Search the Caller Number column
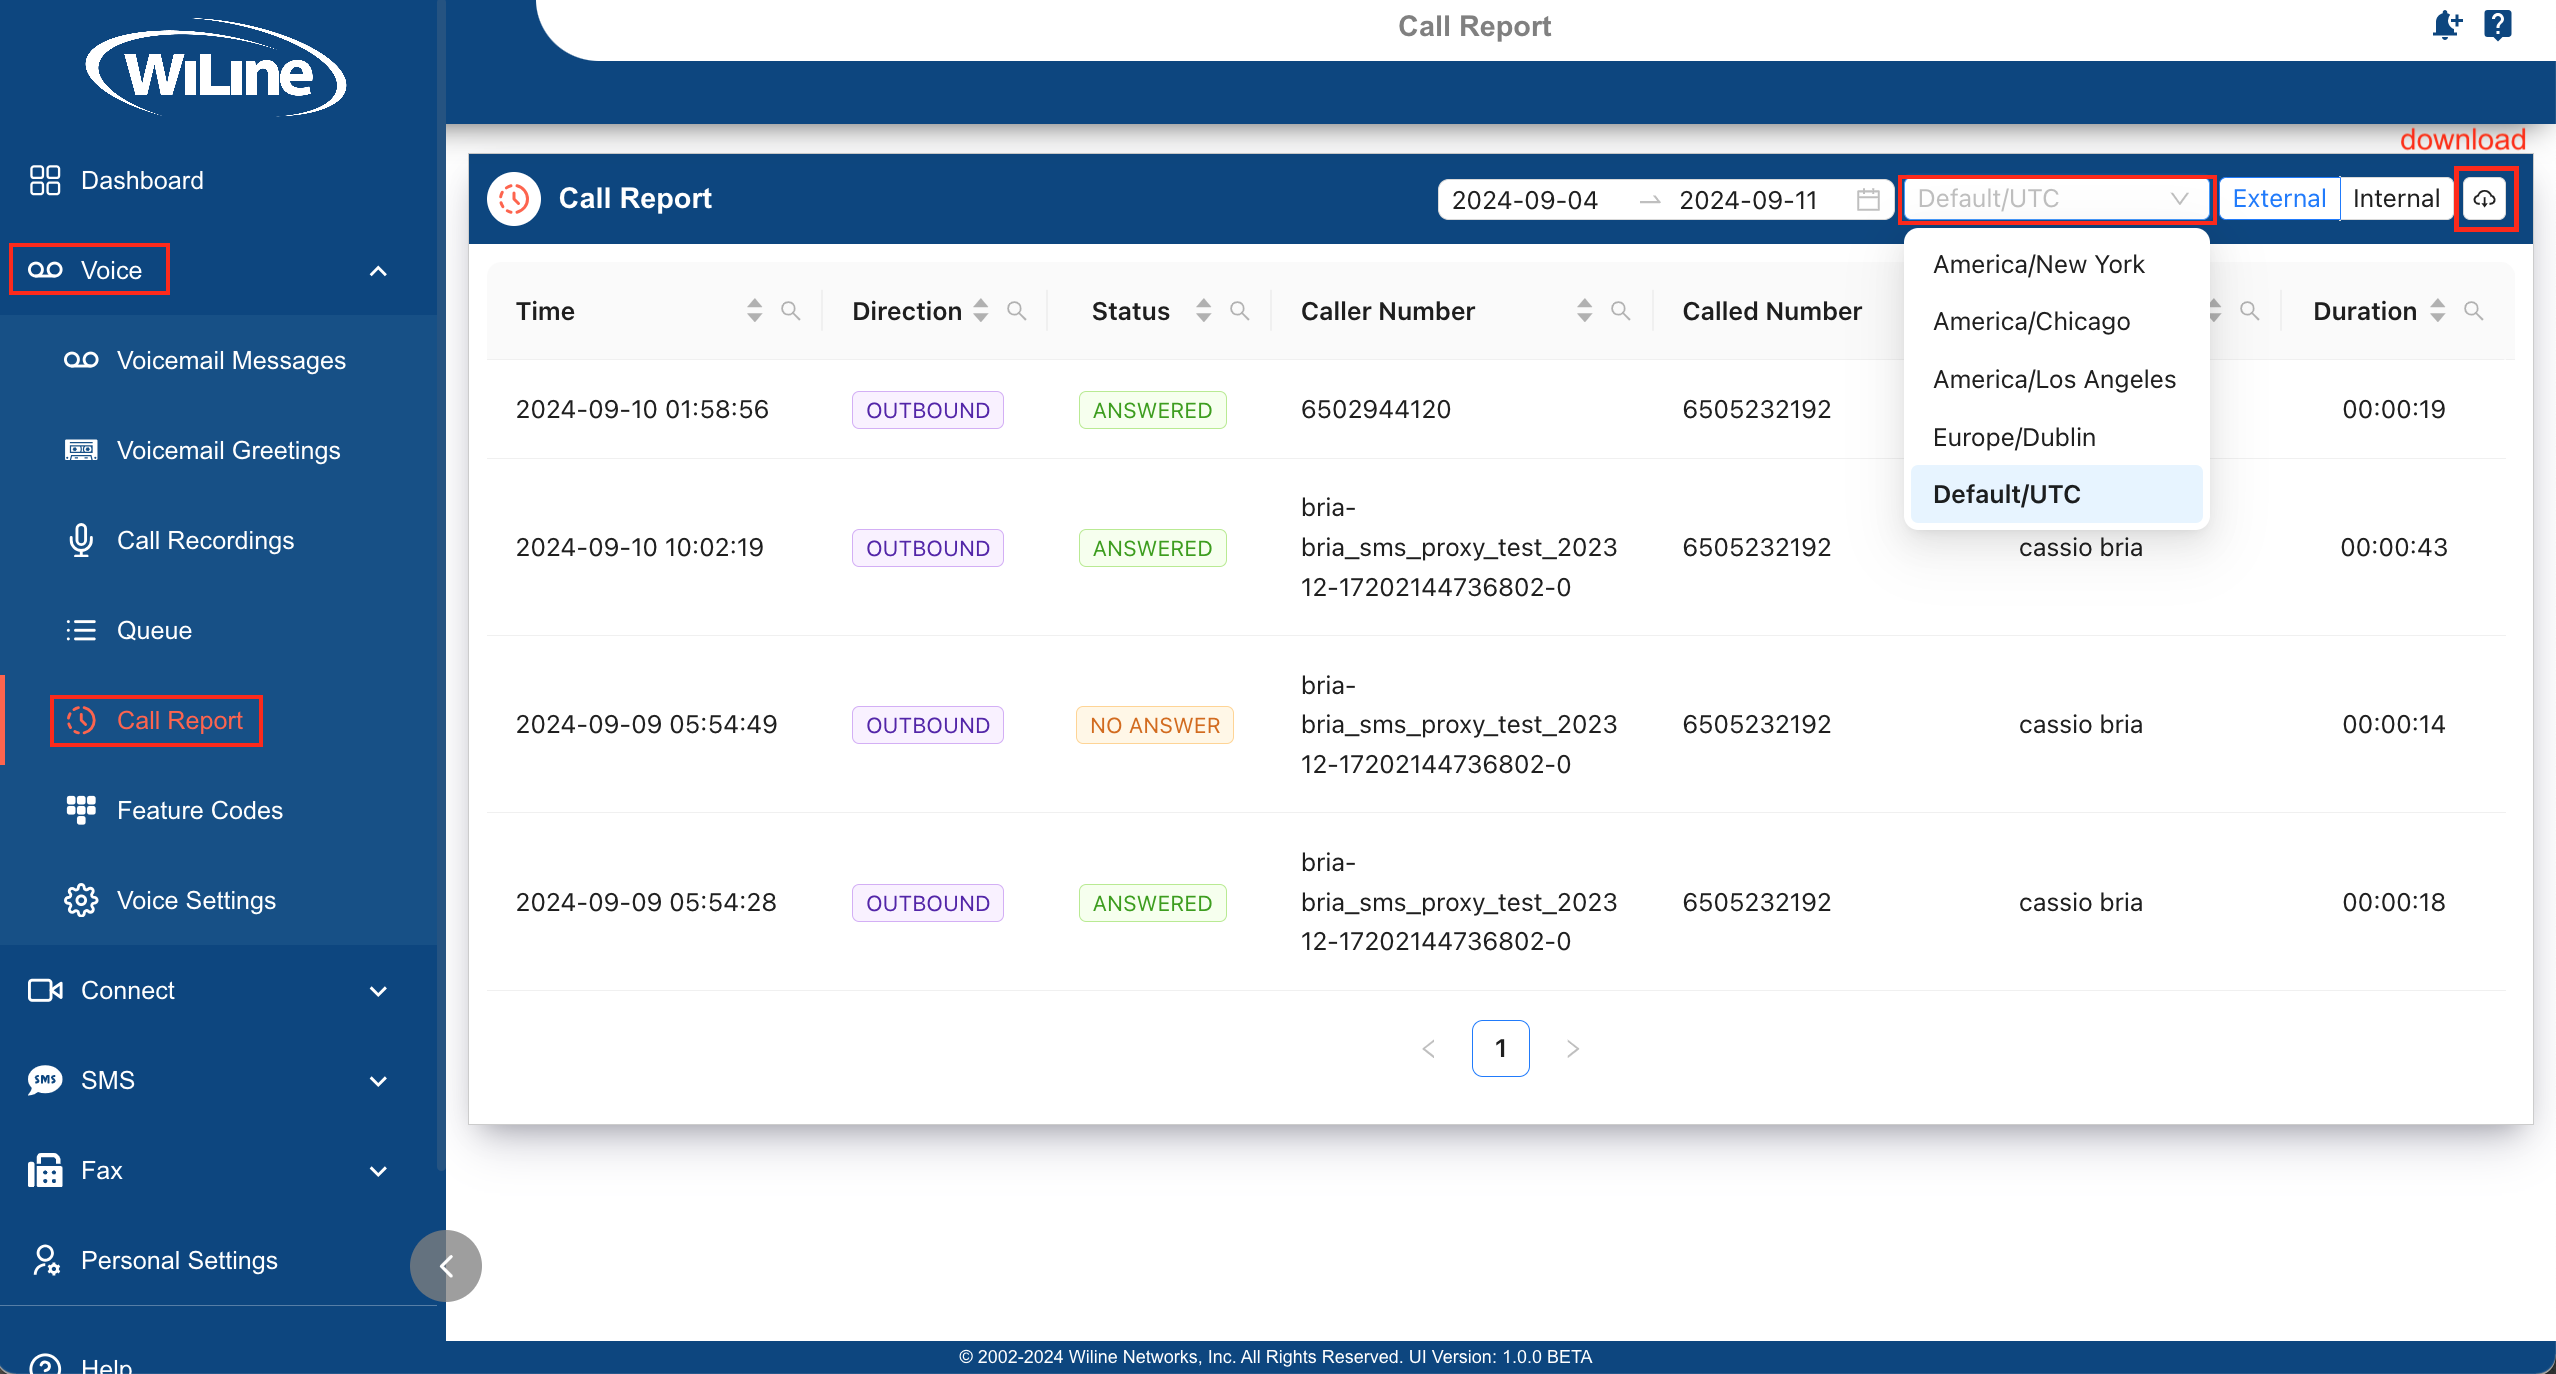 click(1620, 311)
